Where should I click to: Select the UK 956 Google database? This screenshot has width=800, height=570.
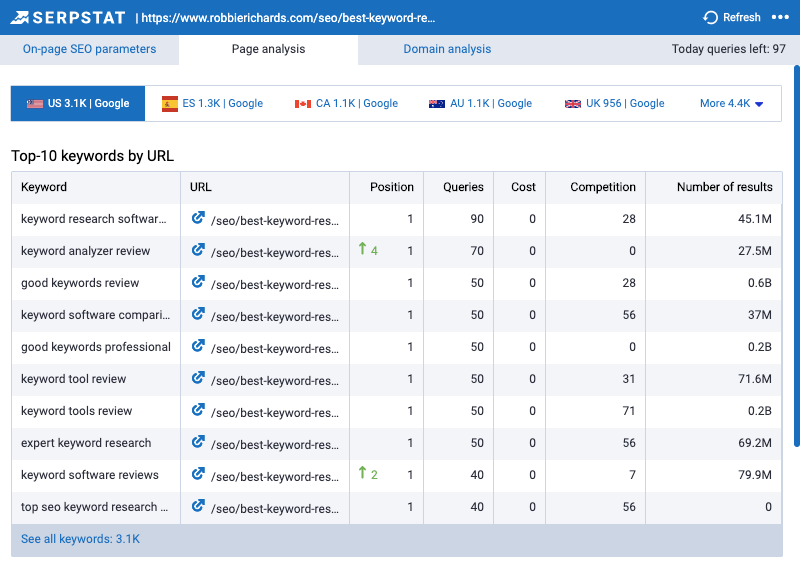[x=614, y=103]
